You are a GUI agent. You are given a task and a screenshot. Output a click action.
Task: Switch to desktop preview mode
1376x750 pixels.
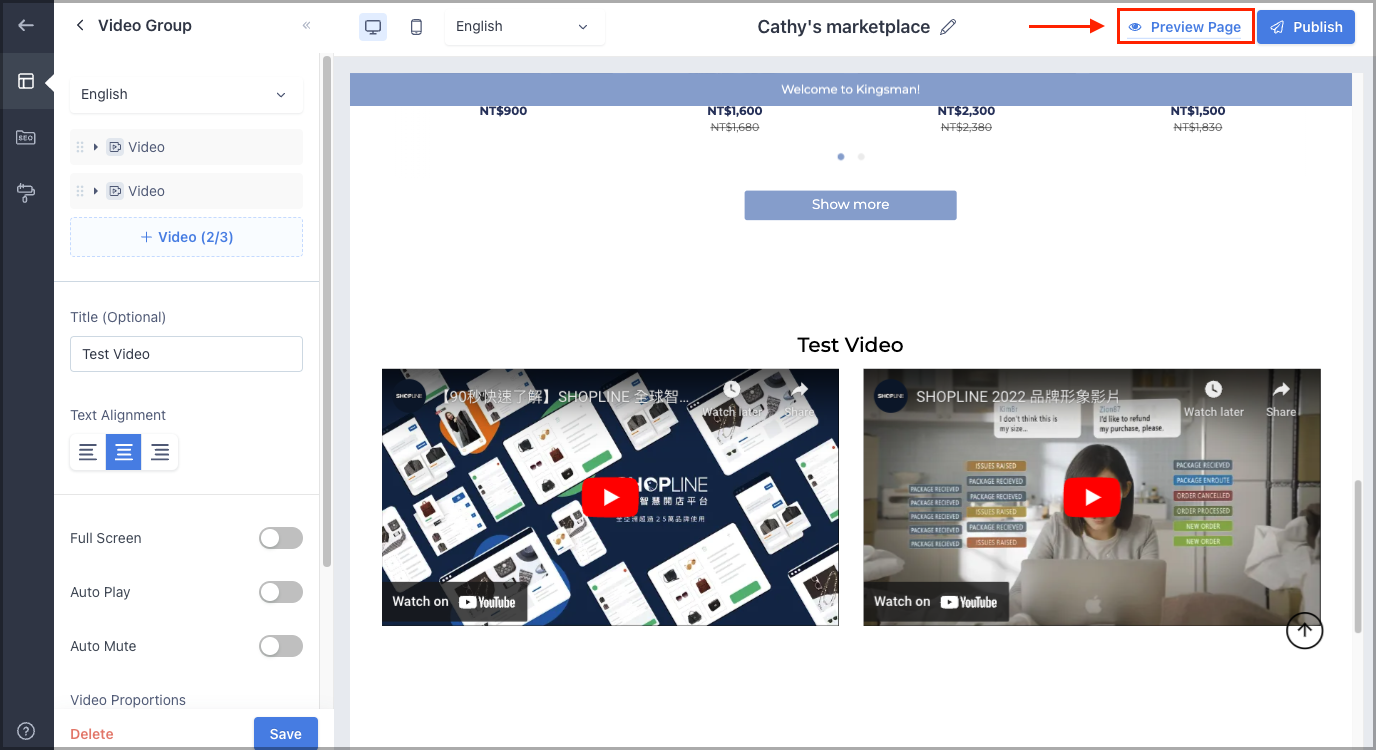373,27
